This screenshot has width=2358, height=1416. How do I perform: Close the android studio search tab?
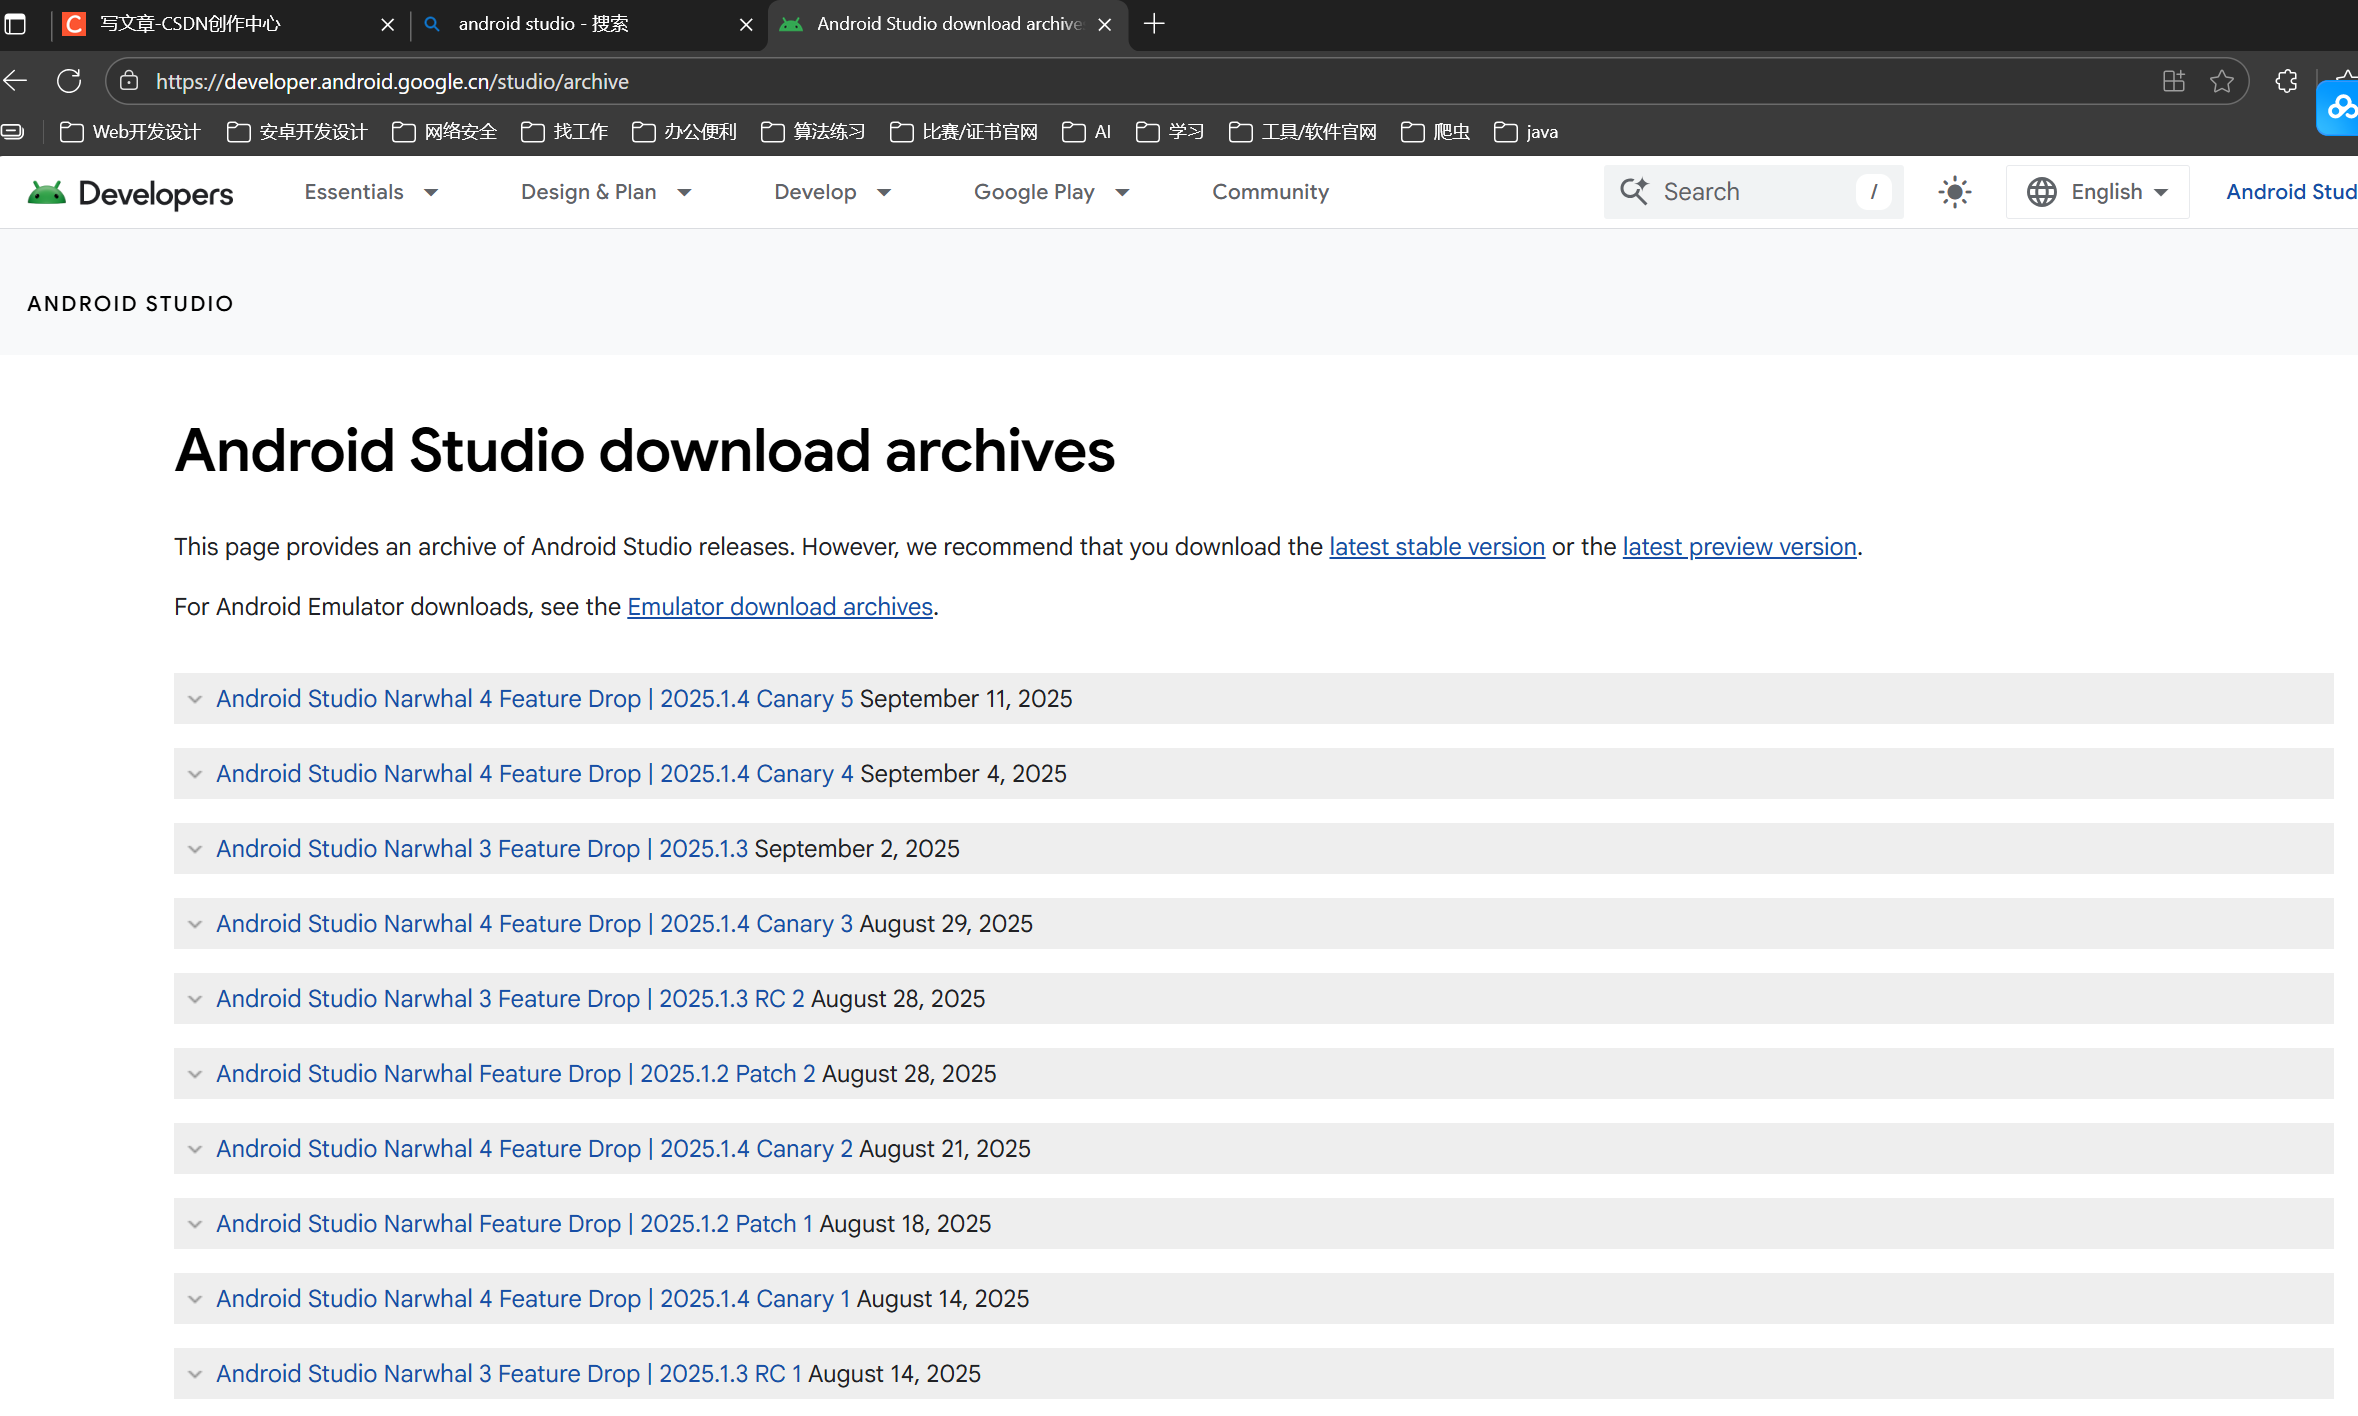pyautogui.click(x=746, y=24)
